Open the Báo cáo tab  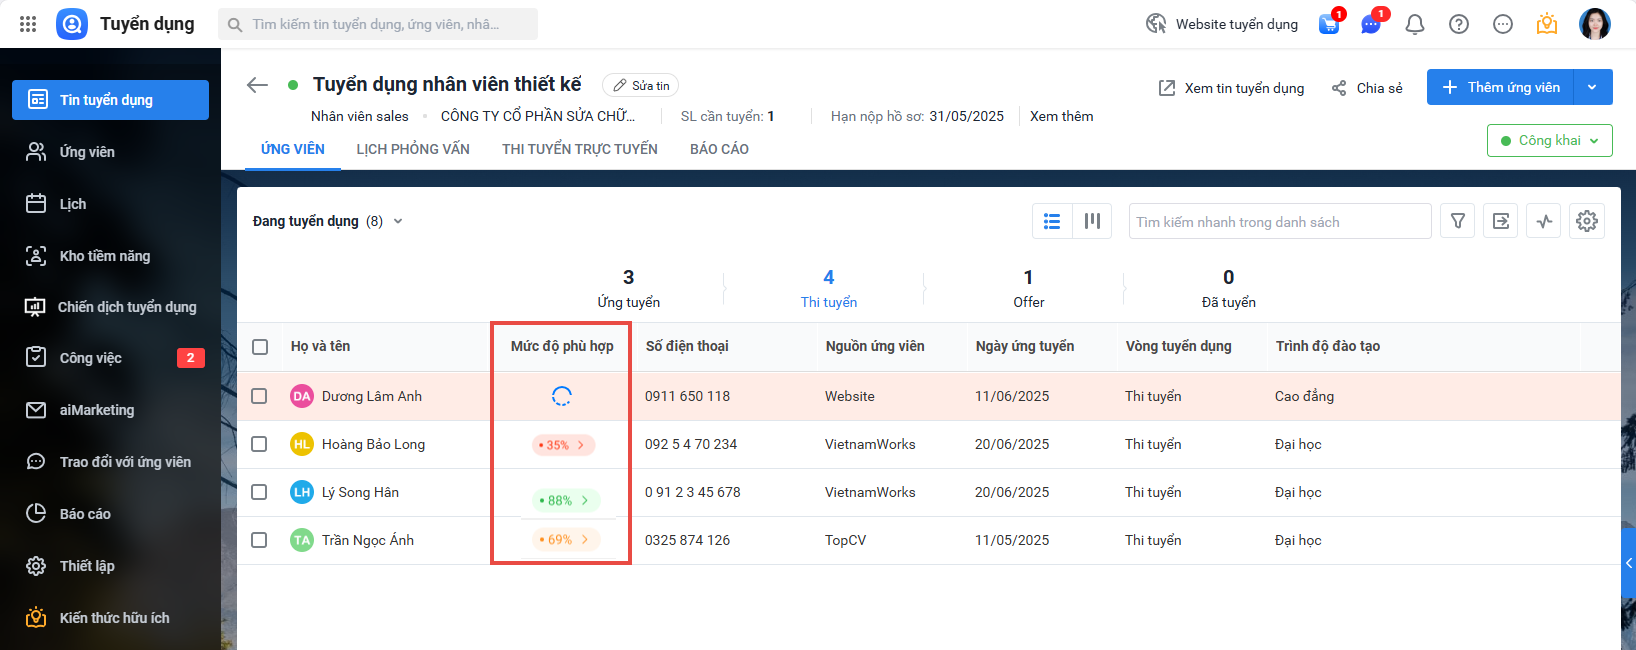coord(719,149)
